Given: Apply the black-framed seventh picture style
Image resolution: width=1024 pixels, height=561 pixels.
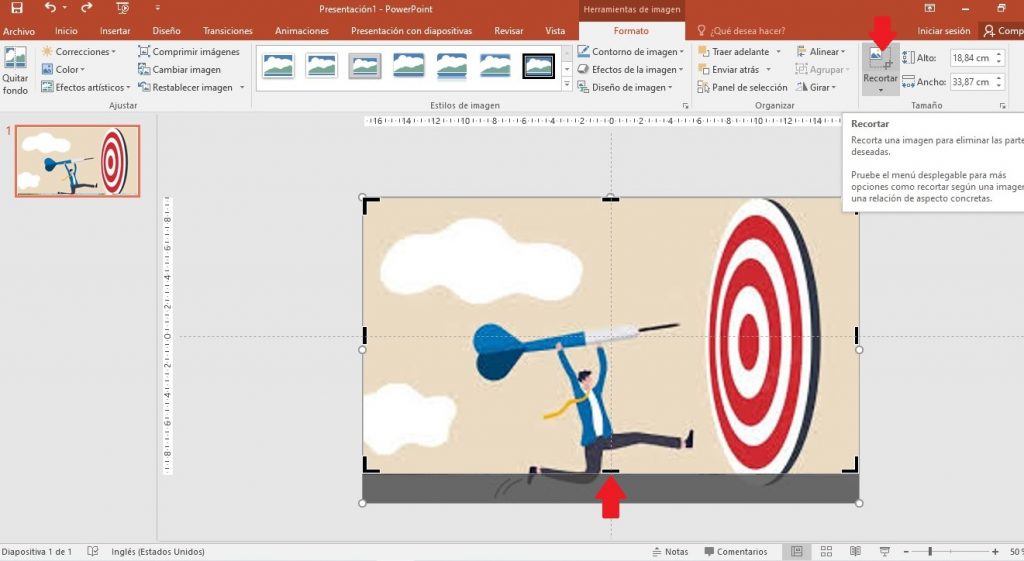Looking at the screenshot, I should tap(539, 66).
